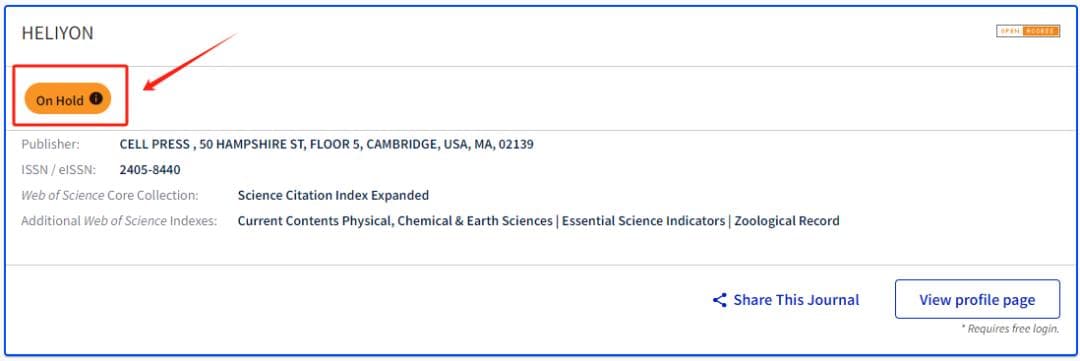Image resolution: width=1080 pixels, height=361 pixels.
Task: Click the Web of Science Core Collection label
Action: [x=110, y=196]
